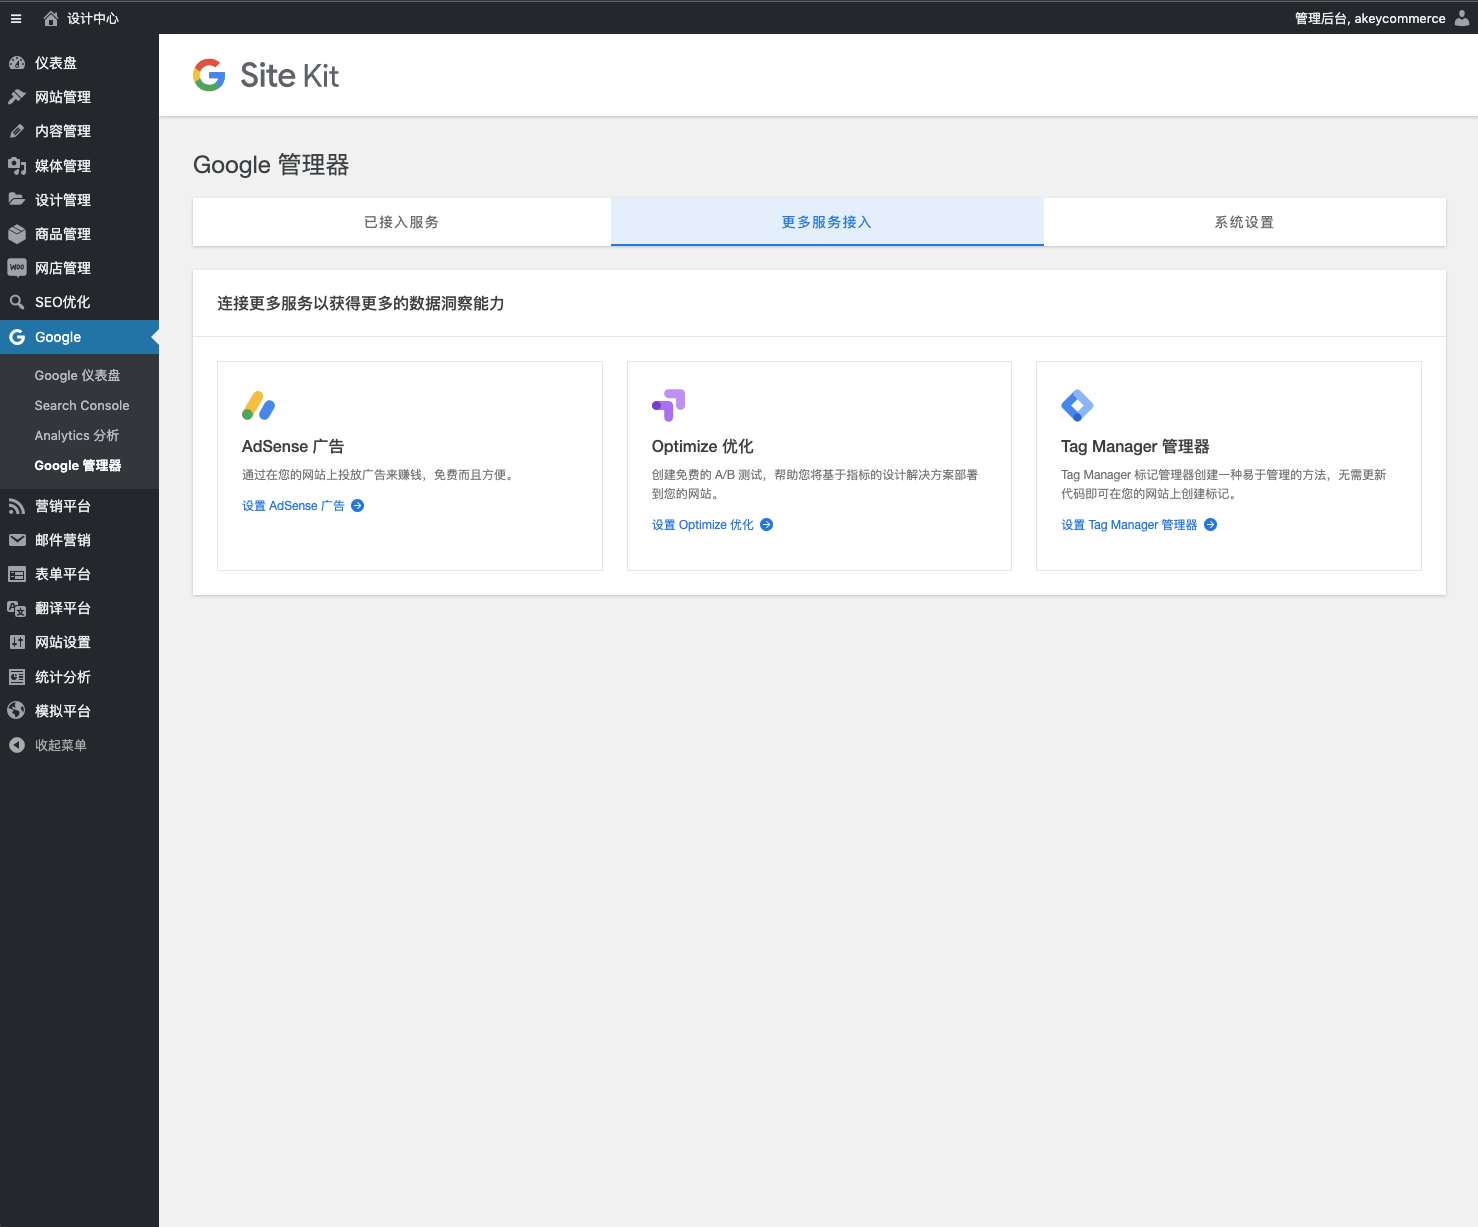Click the hamburger menu icon in top bar
The width and height of the screenshot is (1478, 1227).
16,18
